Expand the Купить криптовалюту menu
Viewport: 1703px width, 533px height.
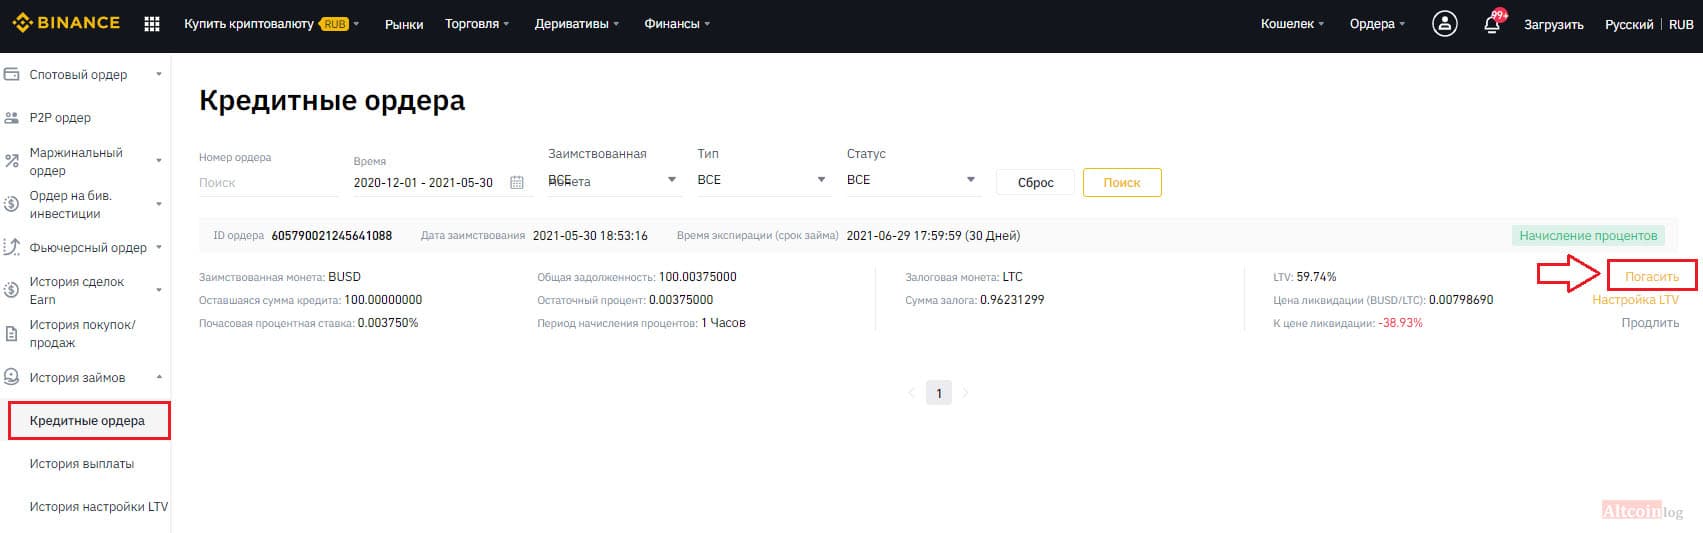pyautogui.click(x=271, y=24)
